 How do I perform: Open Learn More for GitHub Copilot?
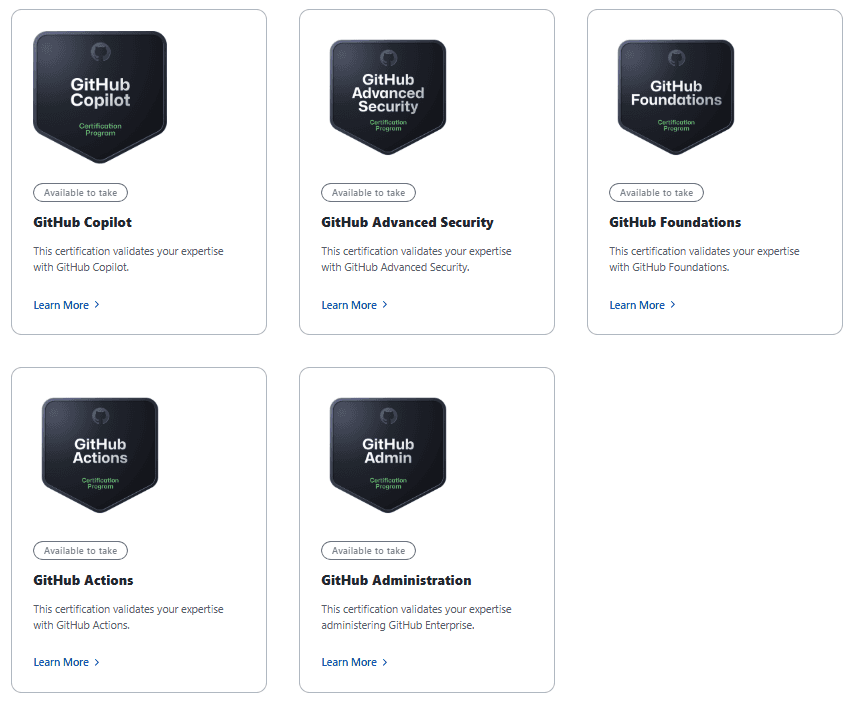click(x=61, y=305)
